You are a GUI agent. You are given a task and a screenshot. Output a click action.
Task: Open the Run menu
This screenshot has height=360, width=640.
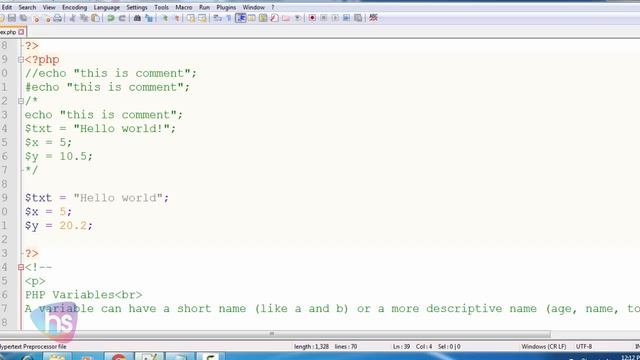pyautogui.click(x=204, y=7)
